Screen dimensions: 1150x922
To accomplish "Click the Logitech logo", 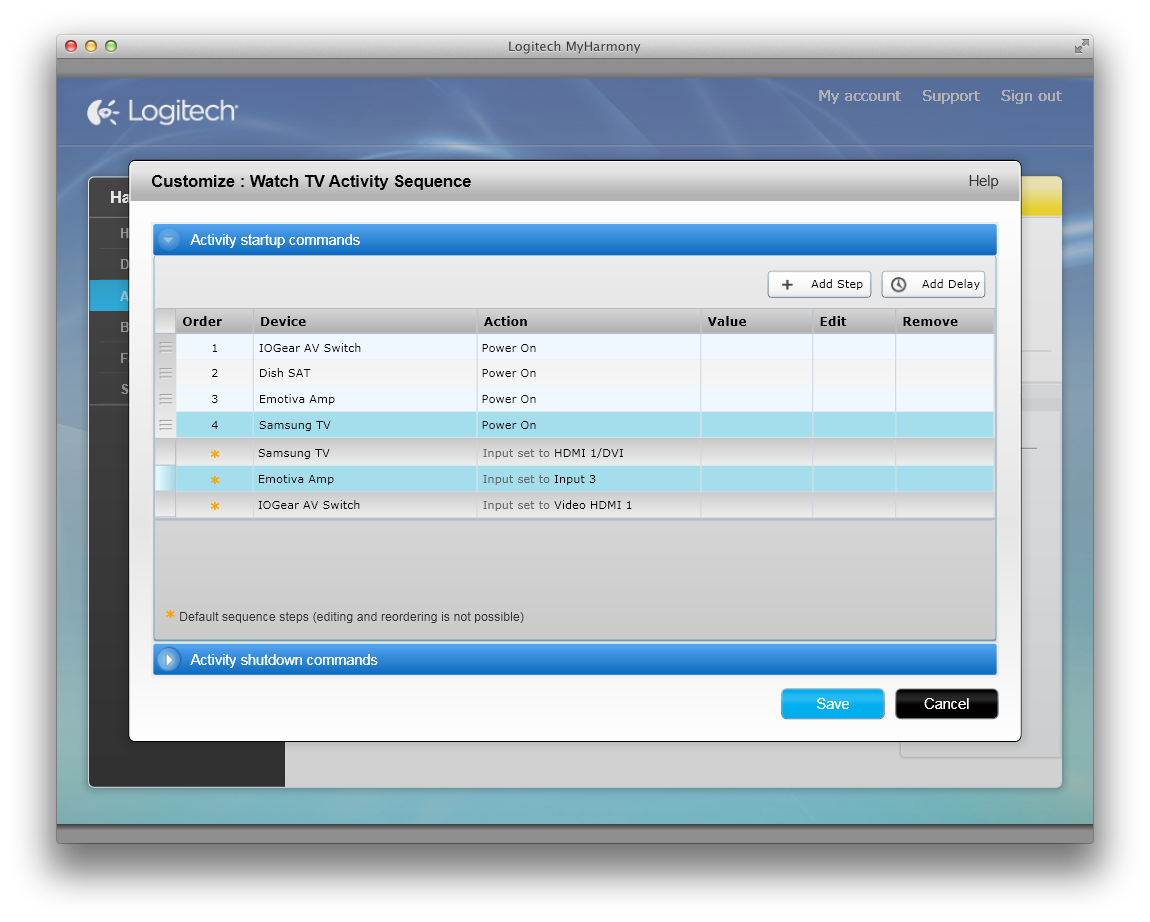I will point(162,112).
